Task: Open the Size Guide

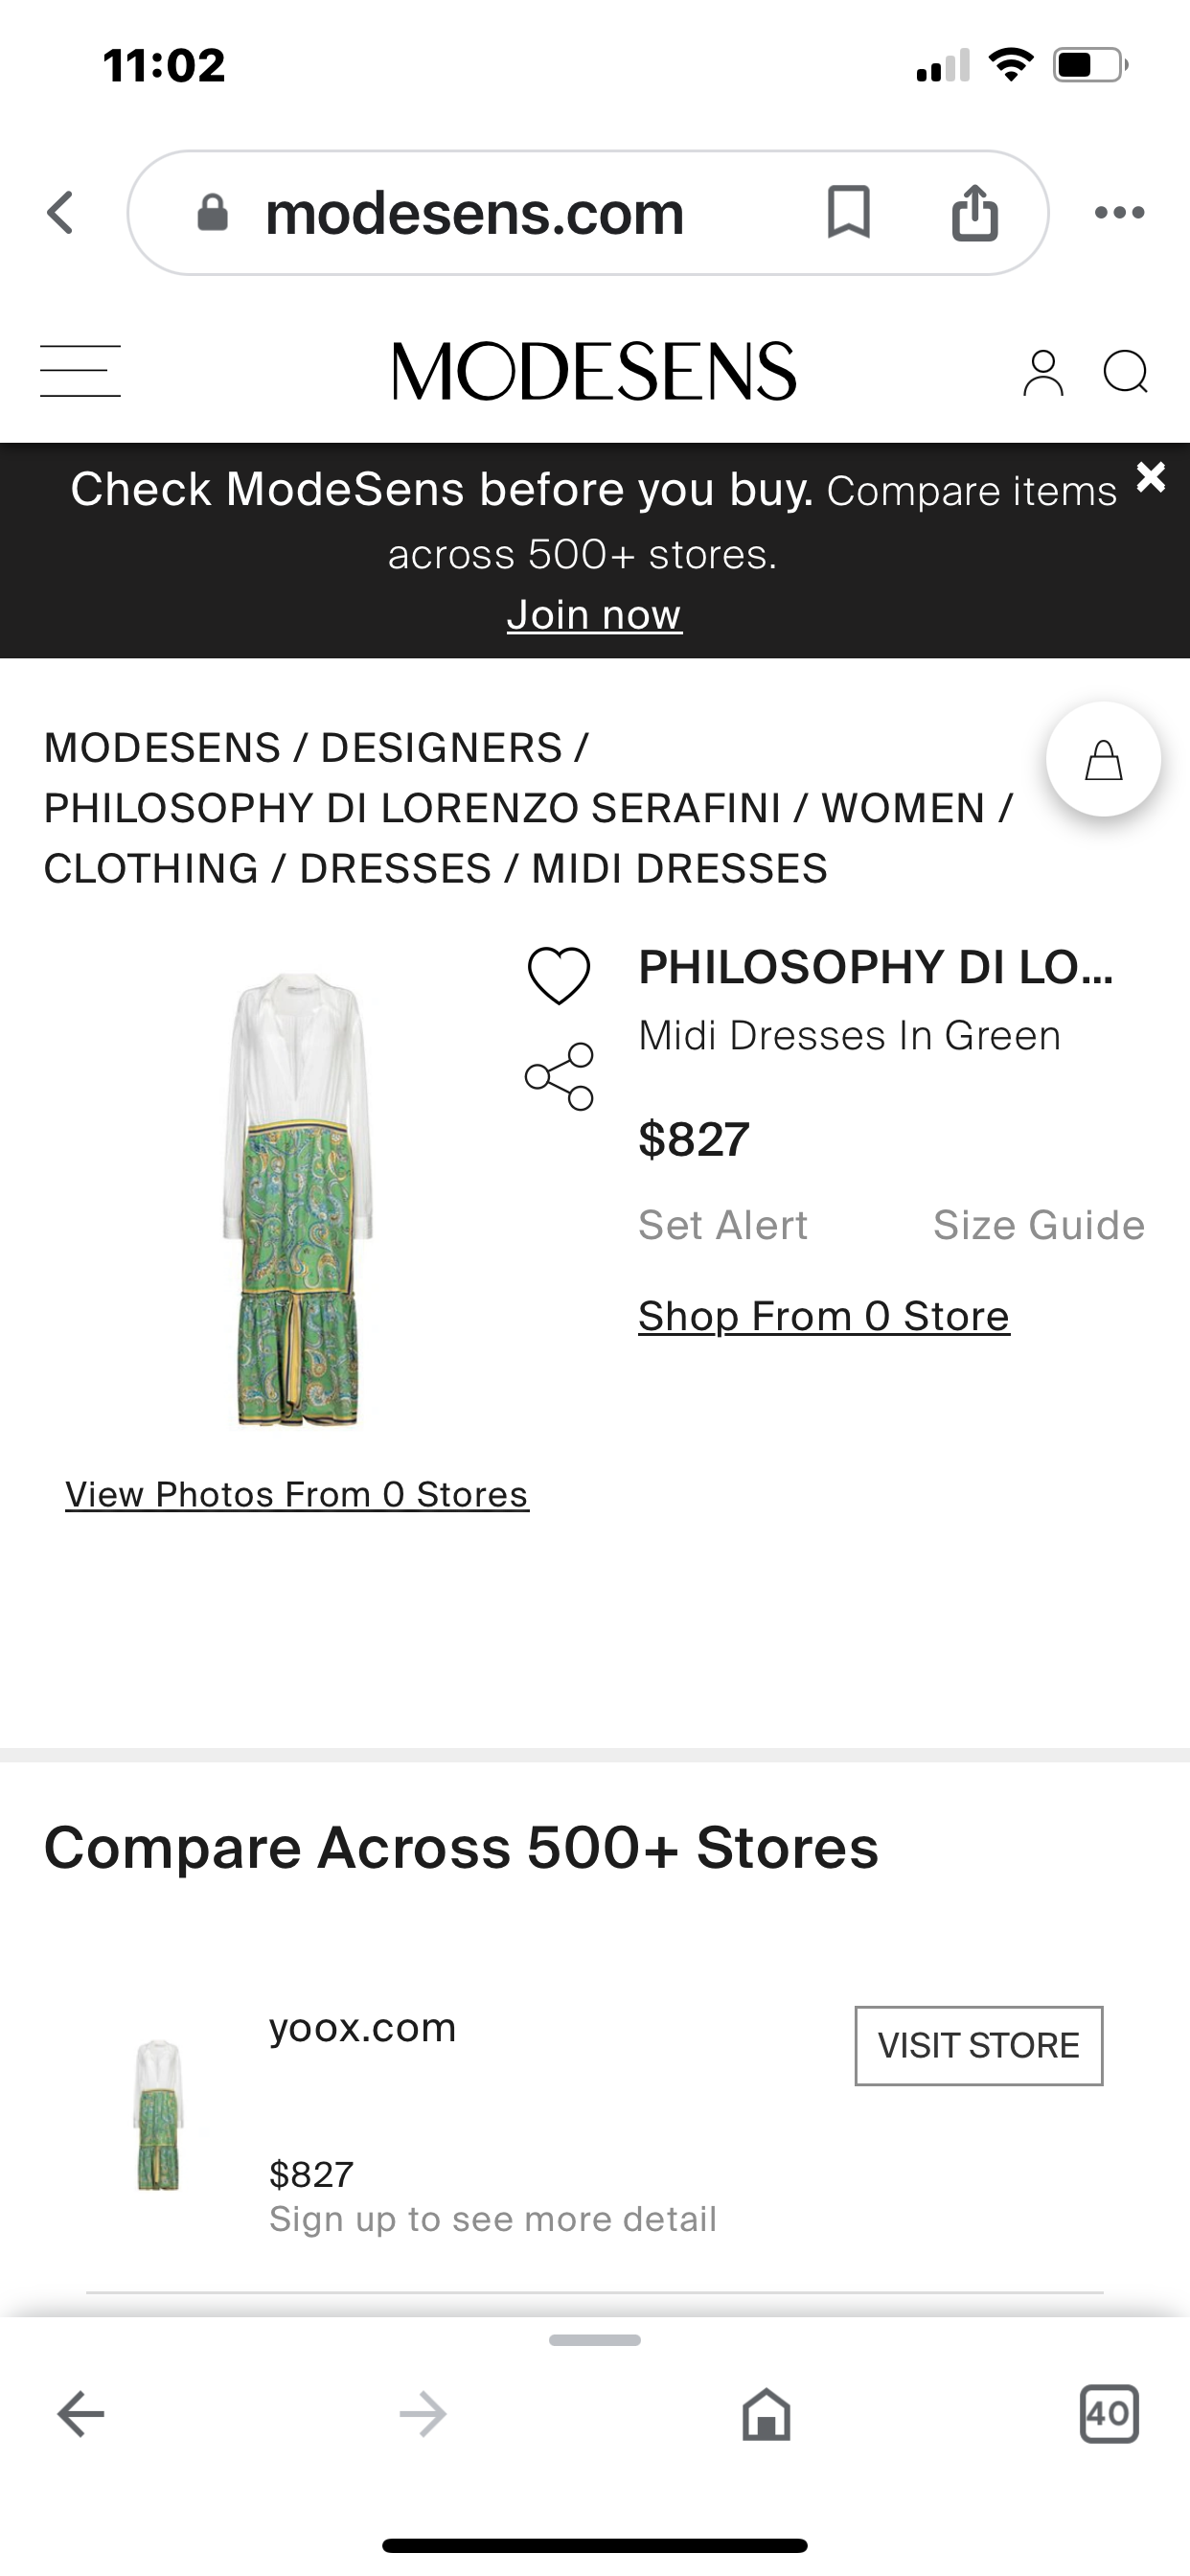Action: [1038, 1225]
